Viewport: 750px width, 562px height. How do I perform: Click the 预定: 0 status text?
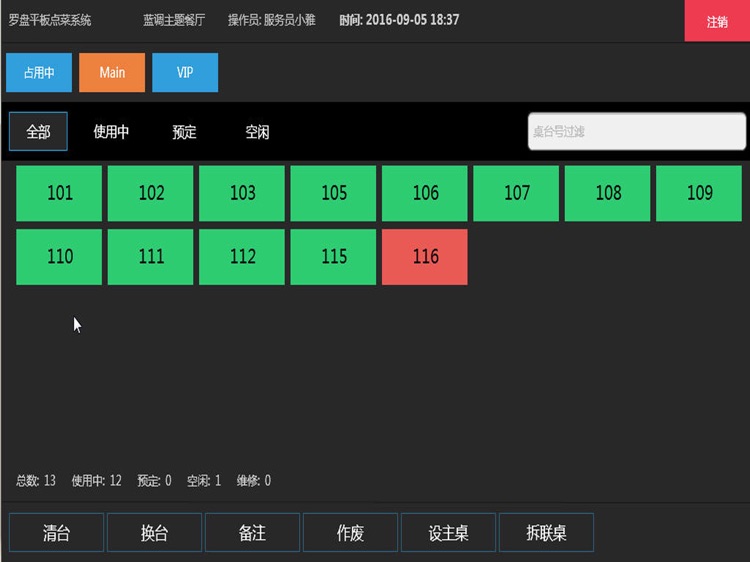(x=154, y=480)
